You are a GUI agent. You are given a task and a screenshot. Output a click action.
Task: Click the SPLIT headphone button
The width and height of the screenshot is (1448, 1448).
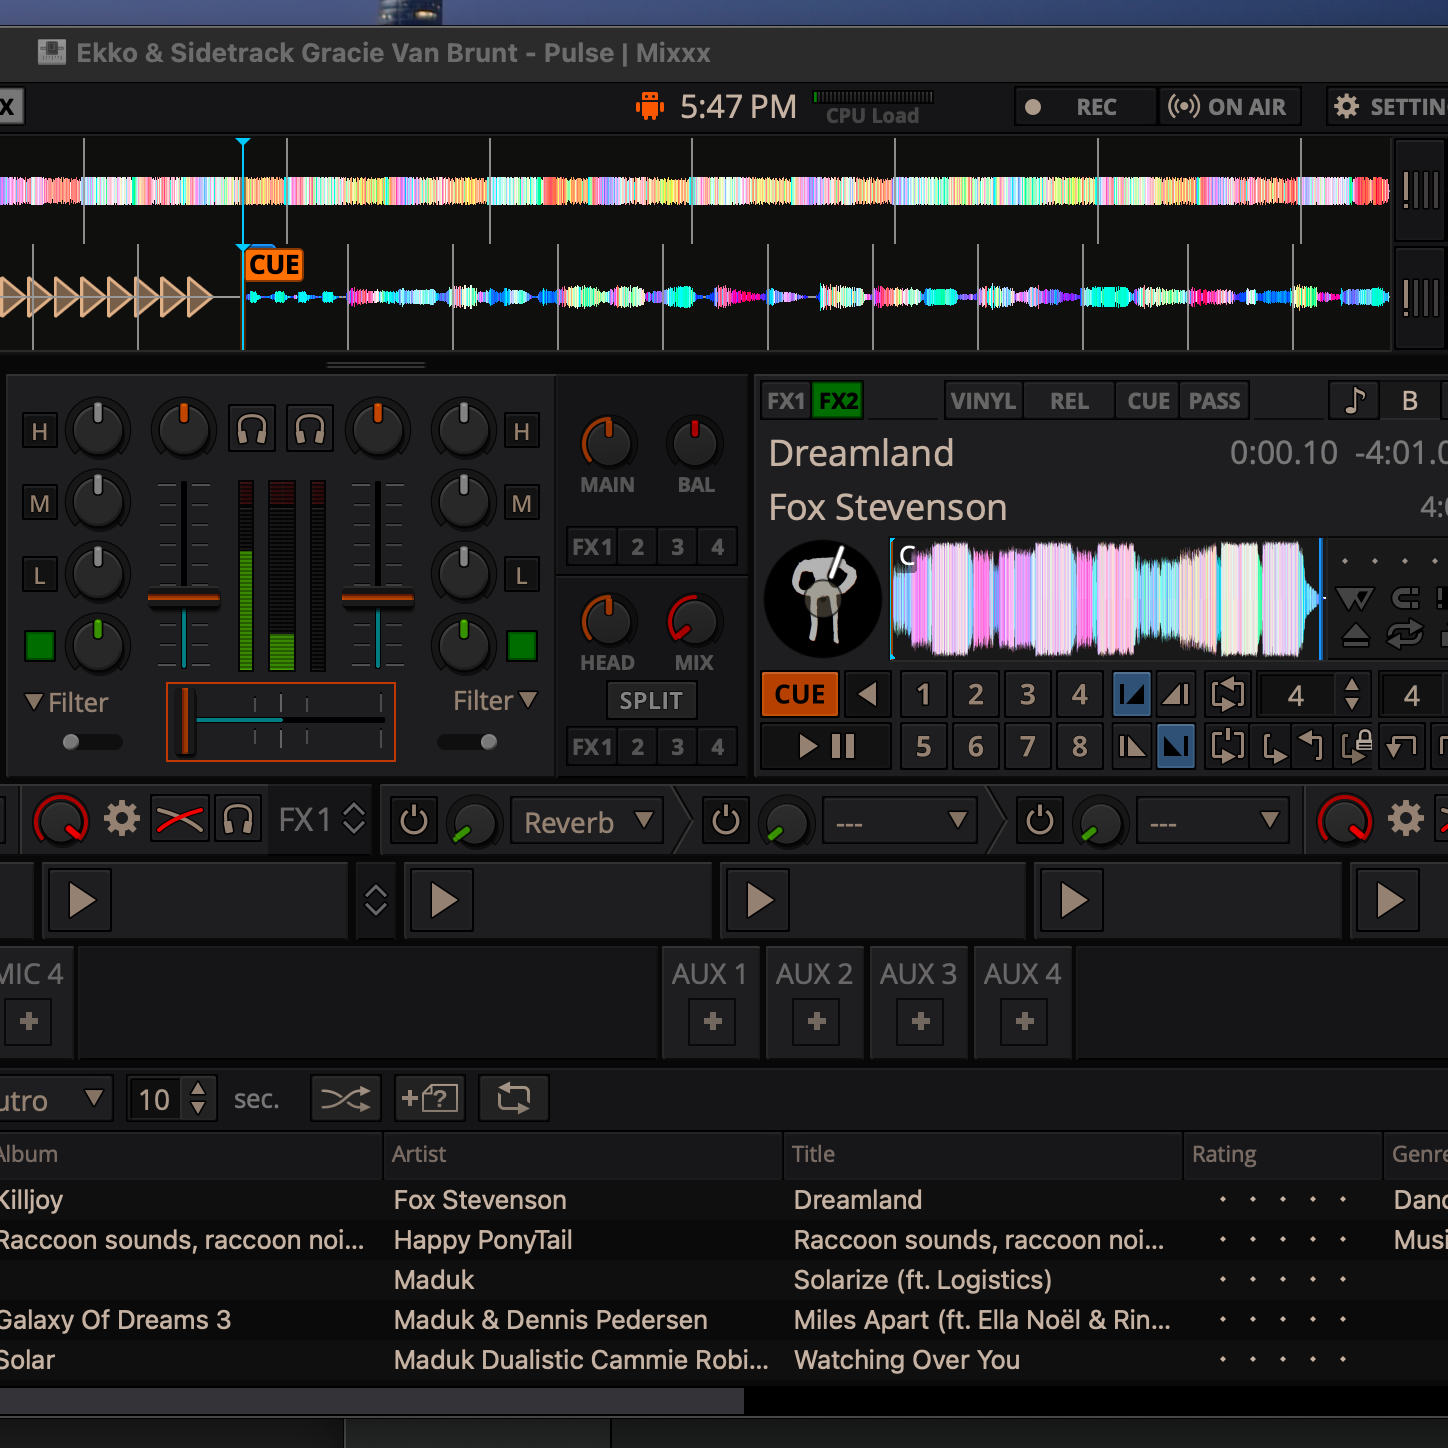click(x=650, y=701)
